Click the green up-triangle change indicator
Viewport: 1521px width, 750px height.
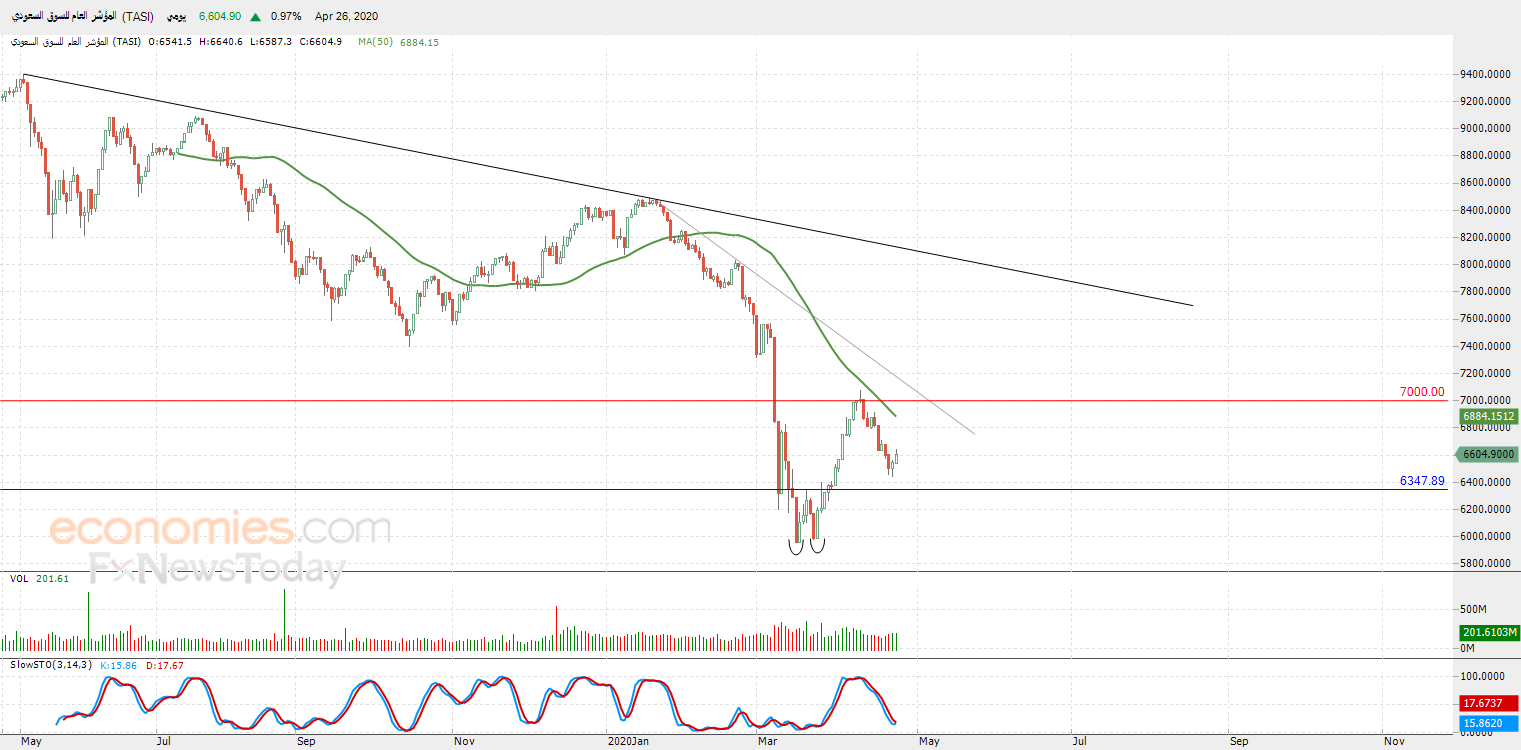(x=256, y=17)
